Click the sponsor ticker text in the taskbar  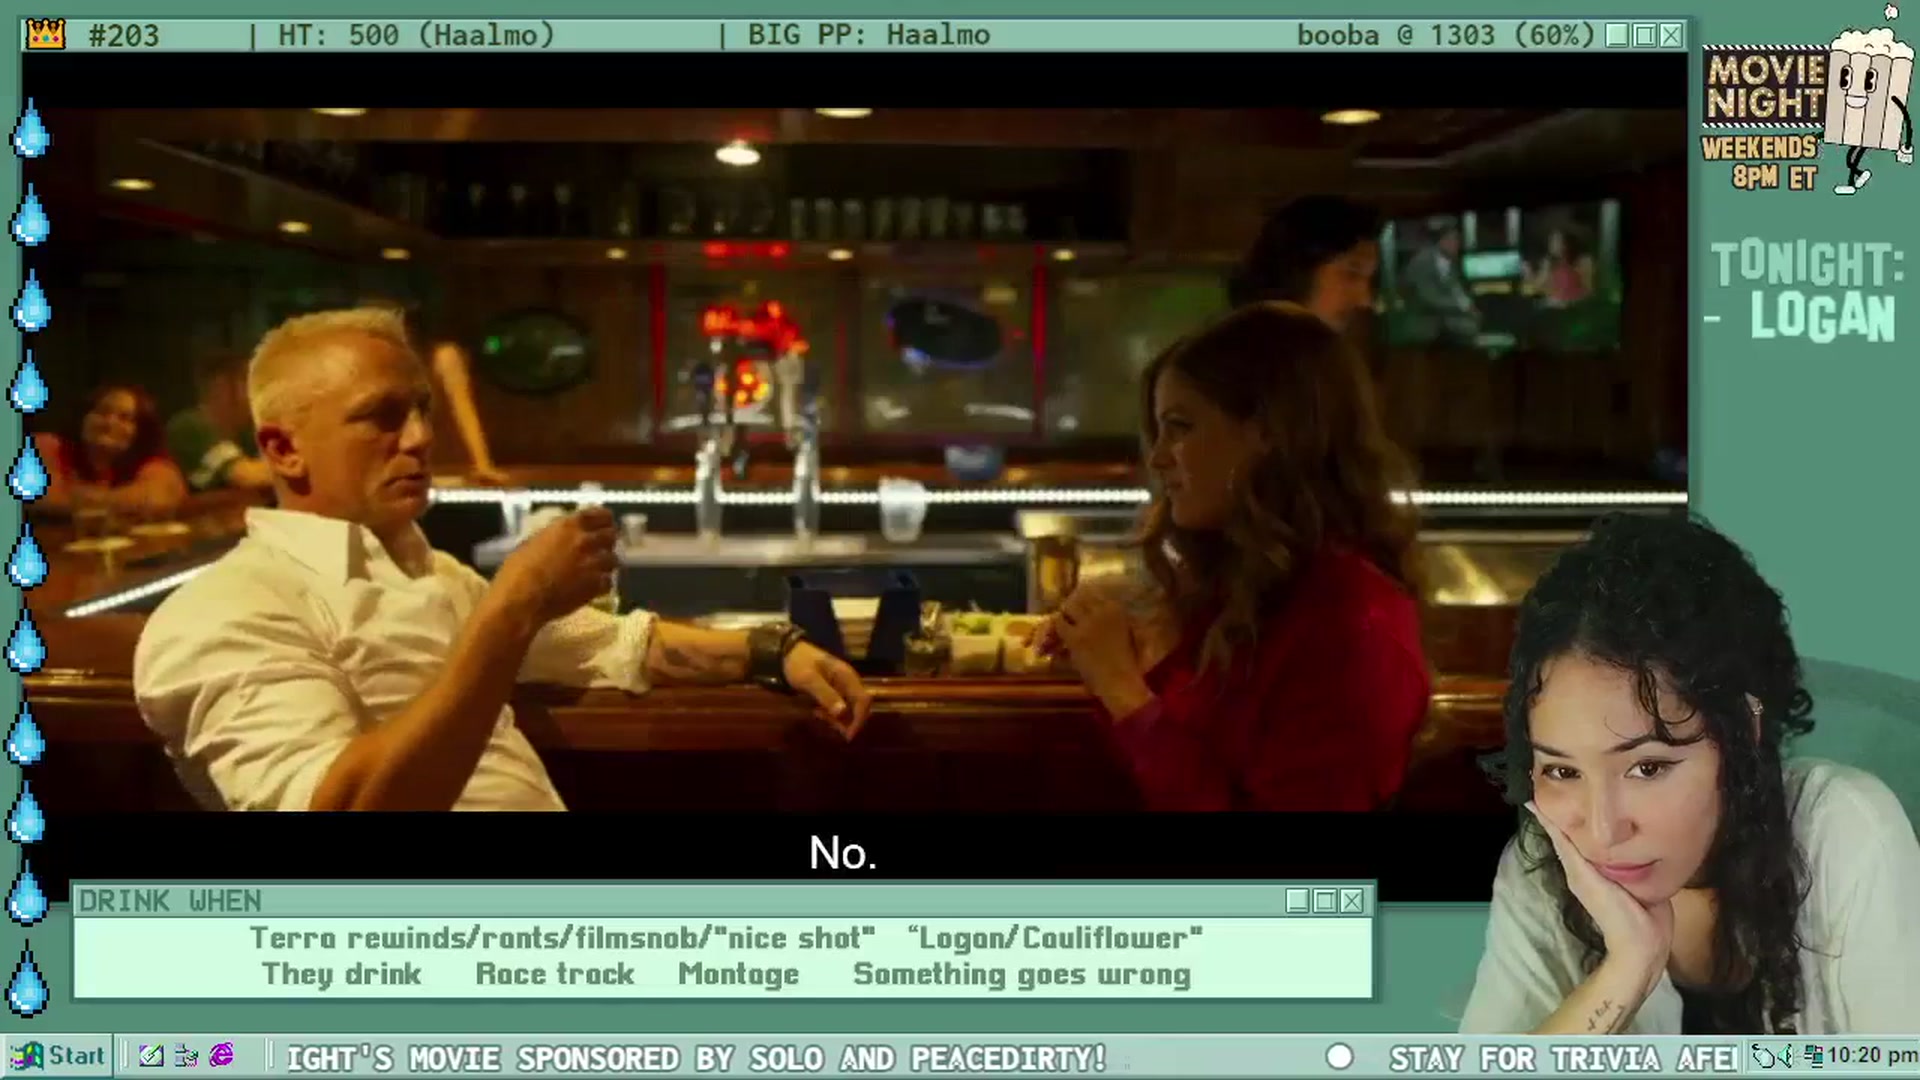(696, 1058)
